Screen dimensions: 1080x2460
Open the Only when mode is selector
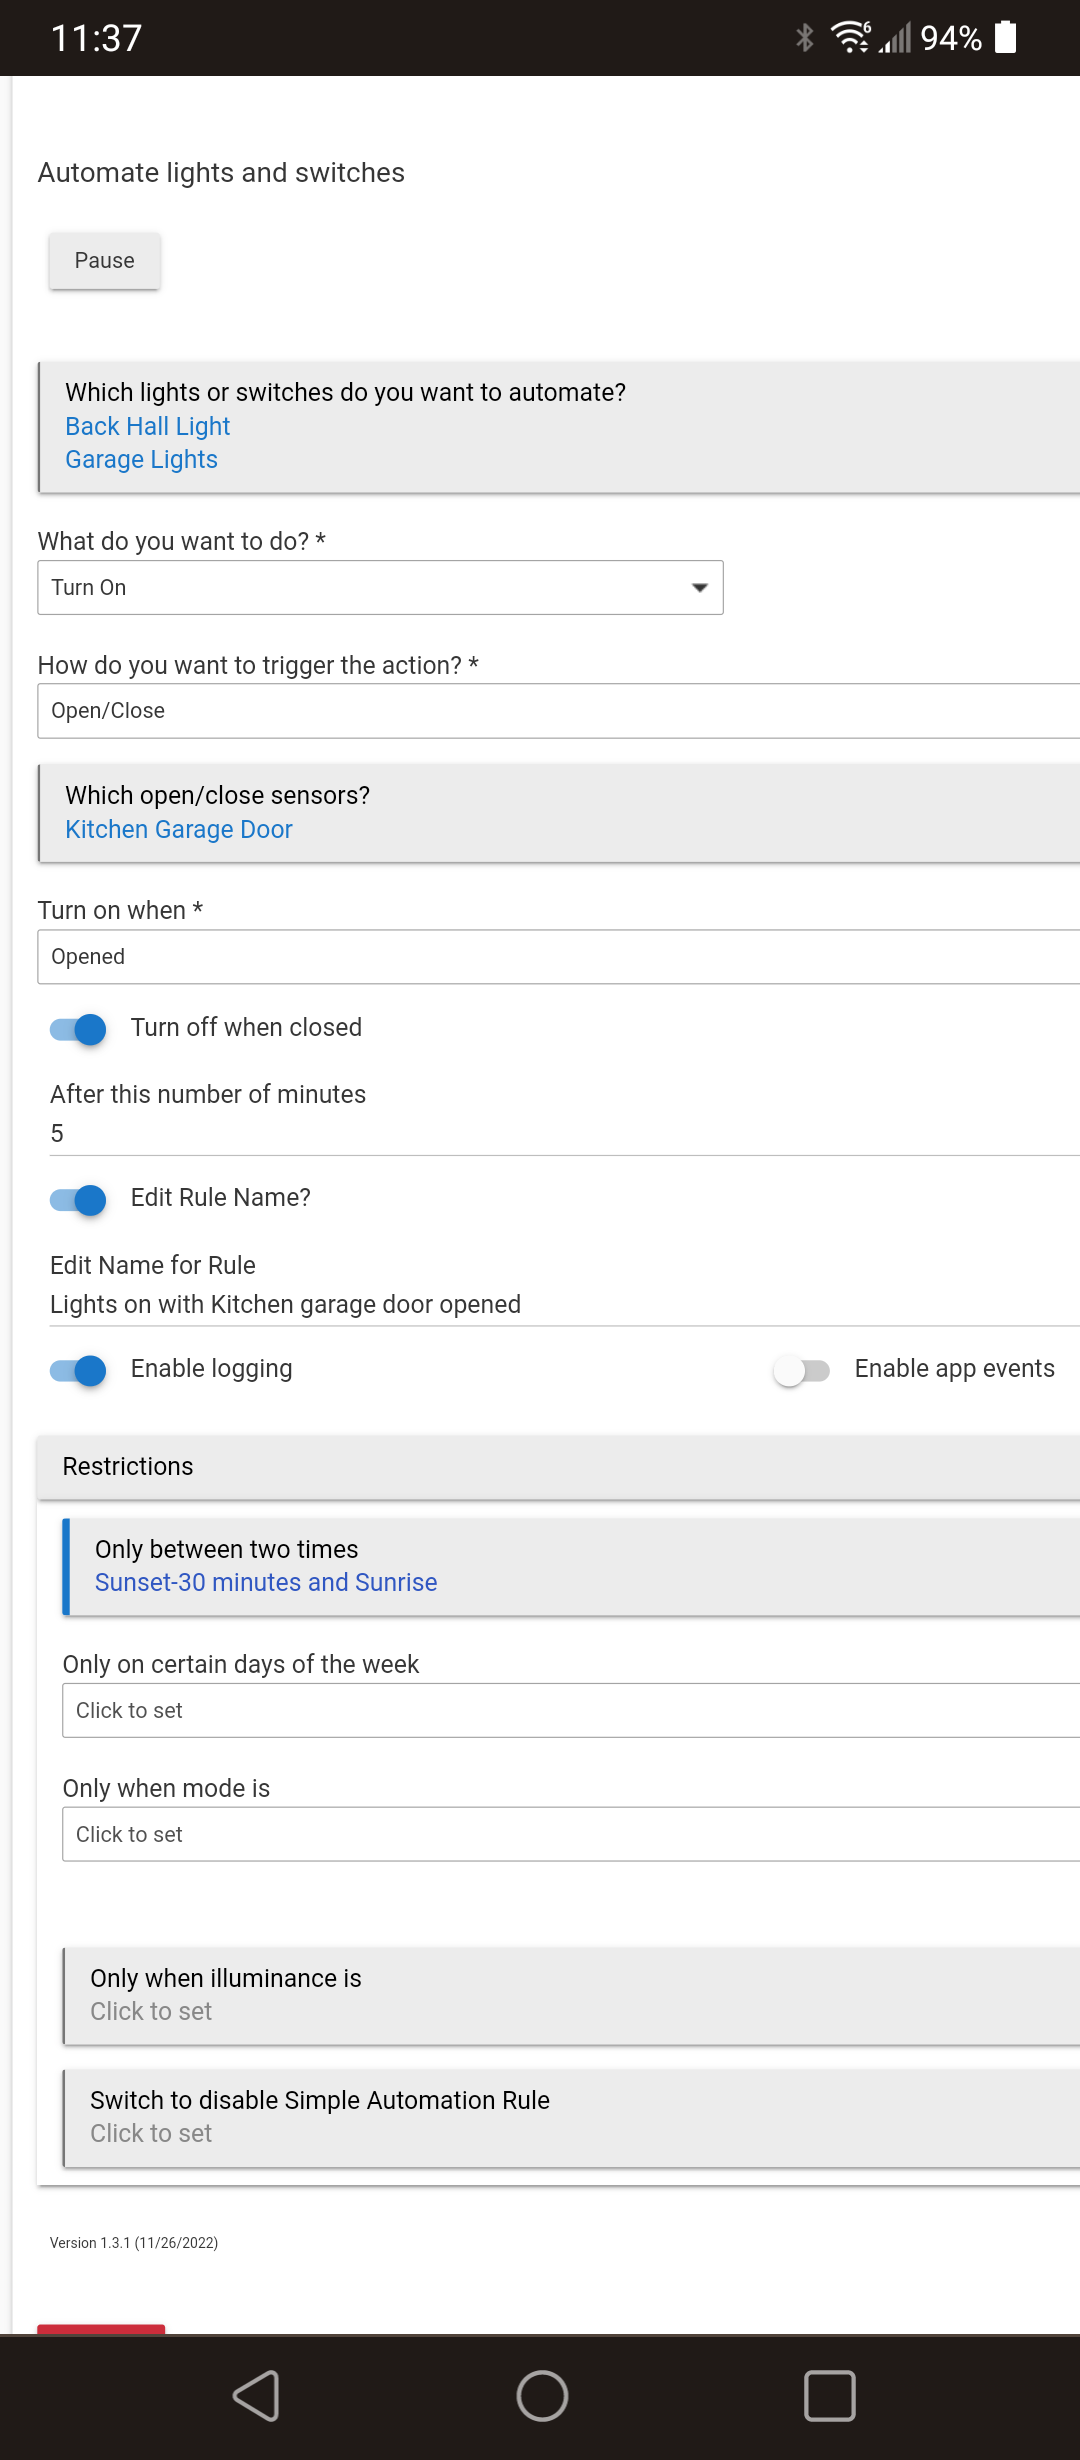point(570,1835)
